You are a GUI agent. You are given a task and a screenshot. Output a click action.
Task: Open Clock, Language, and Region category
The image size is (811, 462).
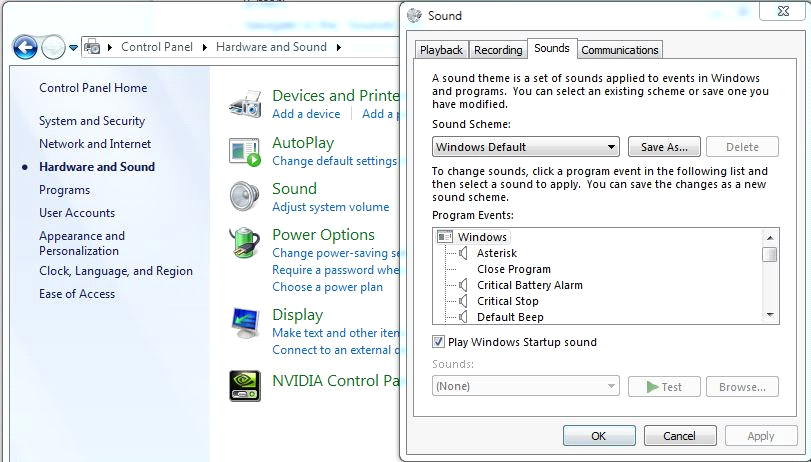116,271
